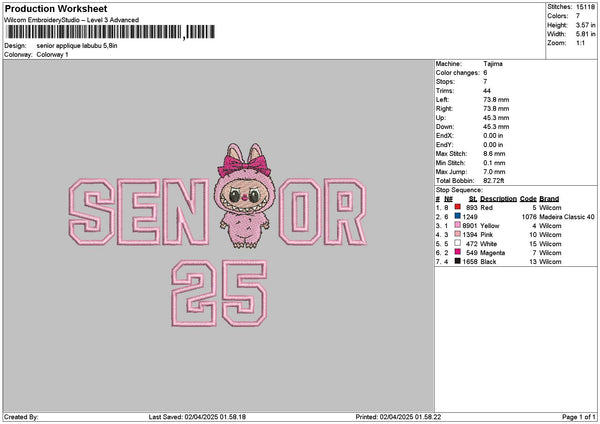The height and width of the screenshot is (424, 600).
Task: Click the barcode on the worksheet header
Action: [111, 32]
